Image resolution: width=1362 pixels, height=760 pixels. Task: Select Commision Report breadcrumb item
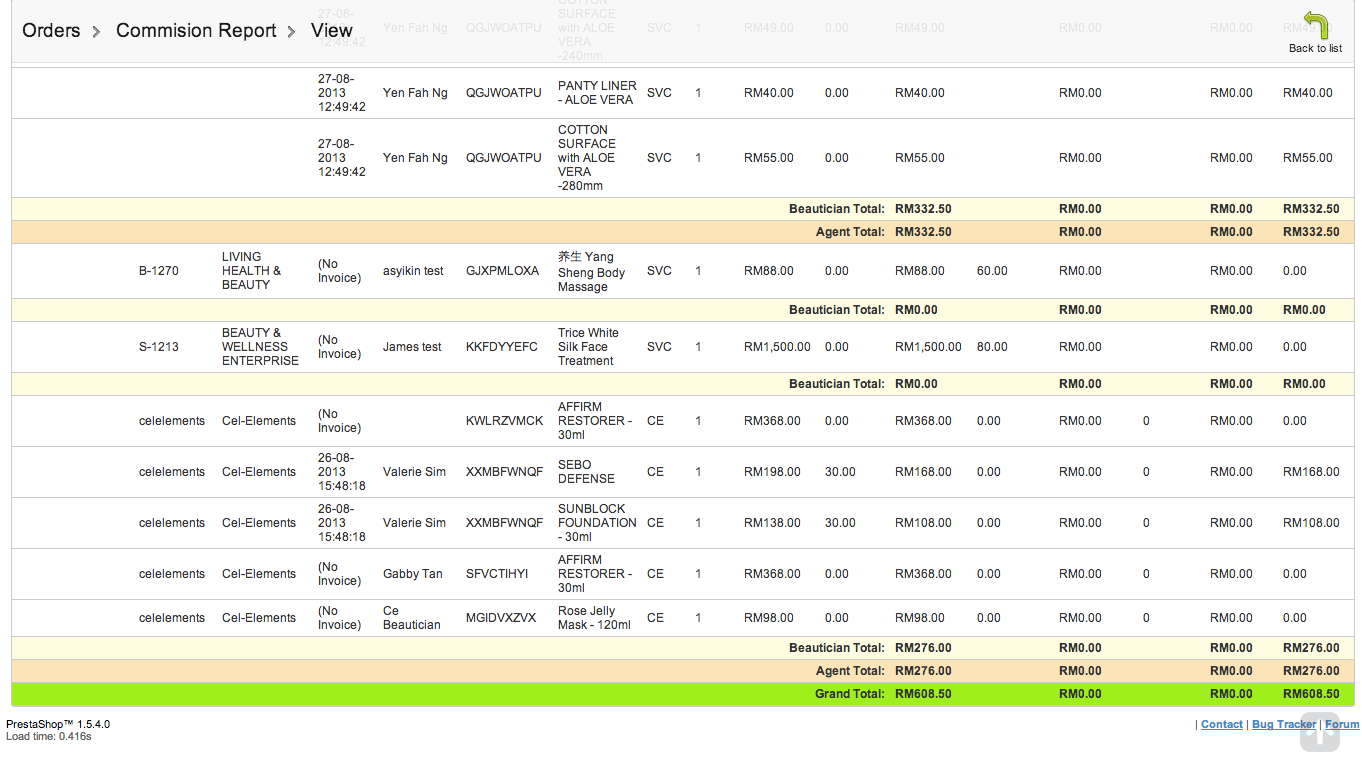click(196, 31)
